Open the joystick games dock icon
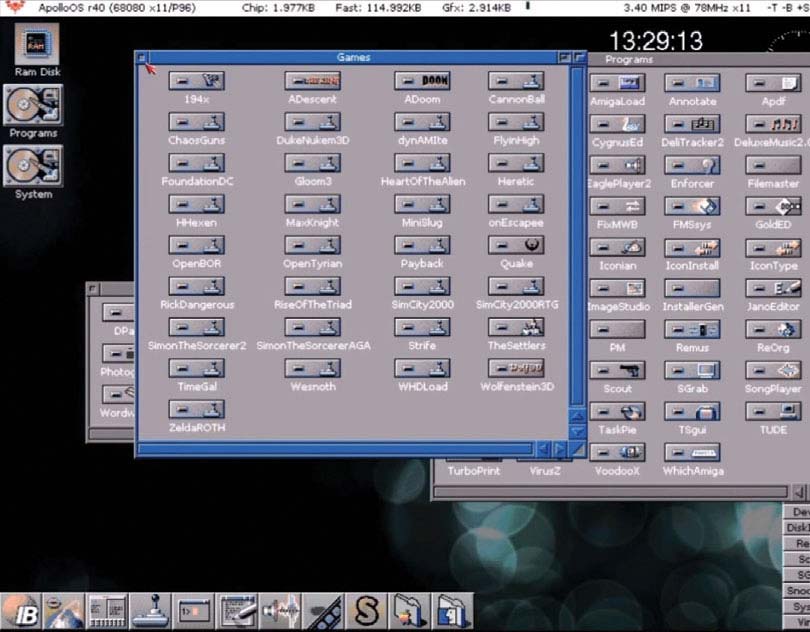 [151, 611]
